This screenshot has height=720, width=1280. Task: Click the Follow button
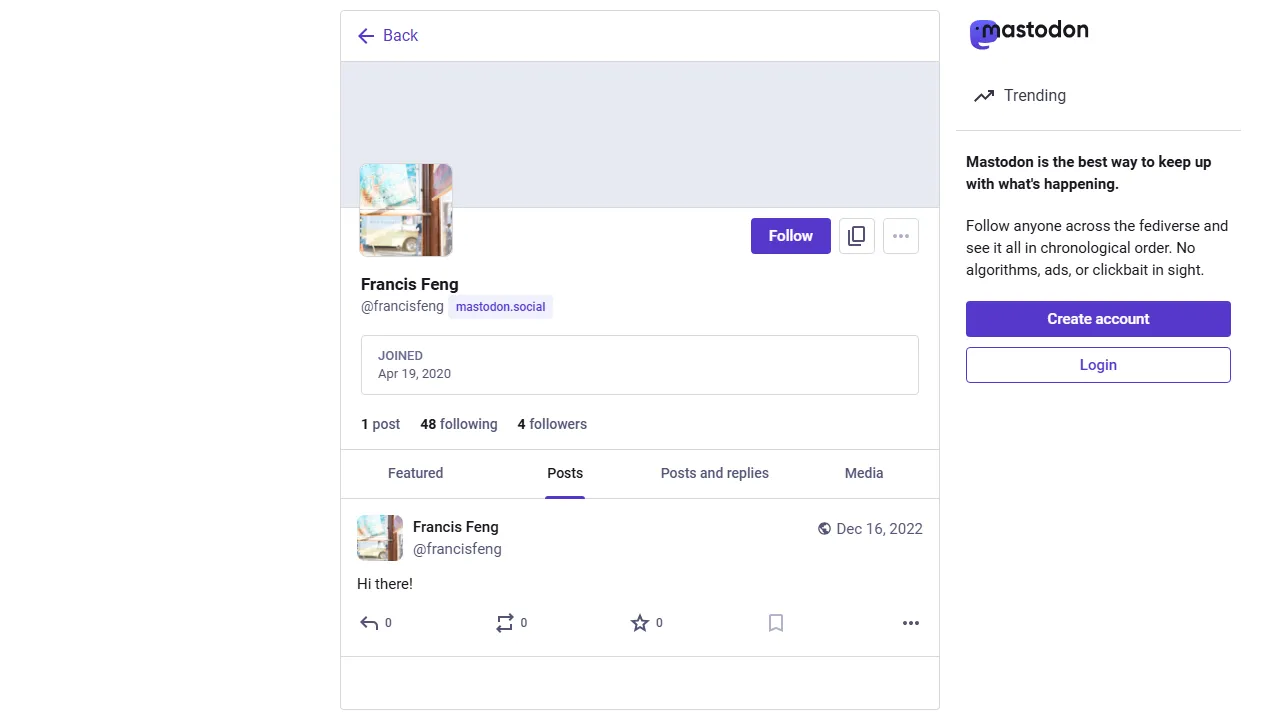(790, 236)
